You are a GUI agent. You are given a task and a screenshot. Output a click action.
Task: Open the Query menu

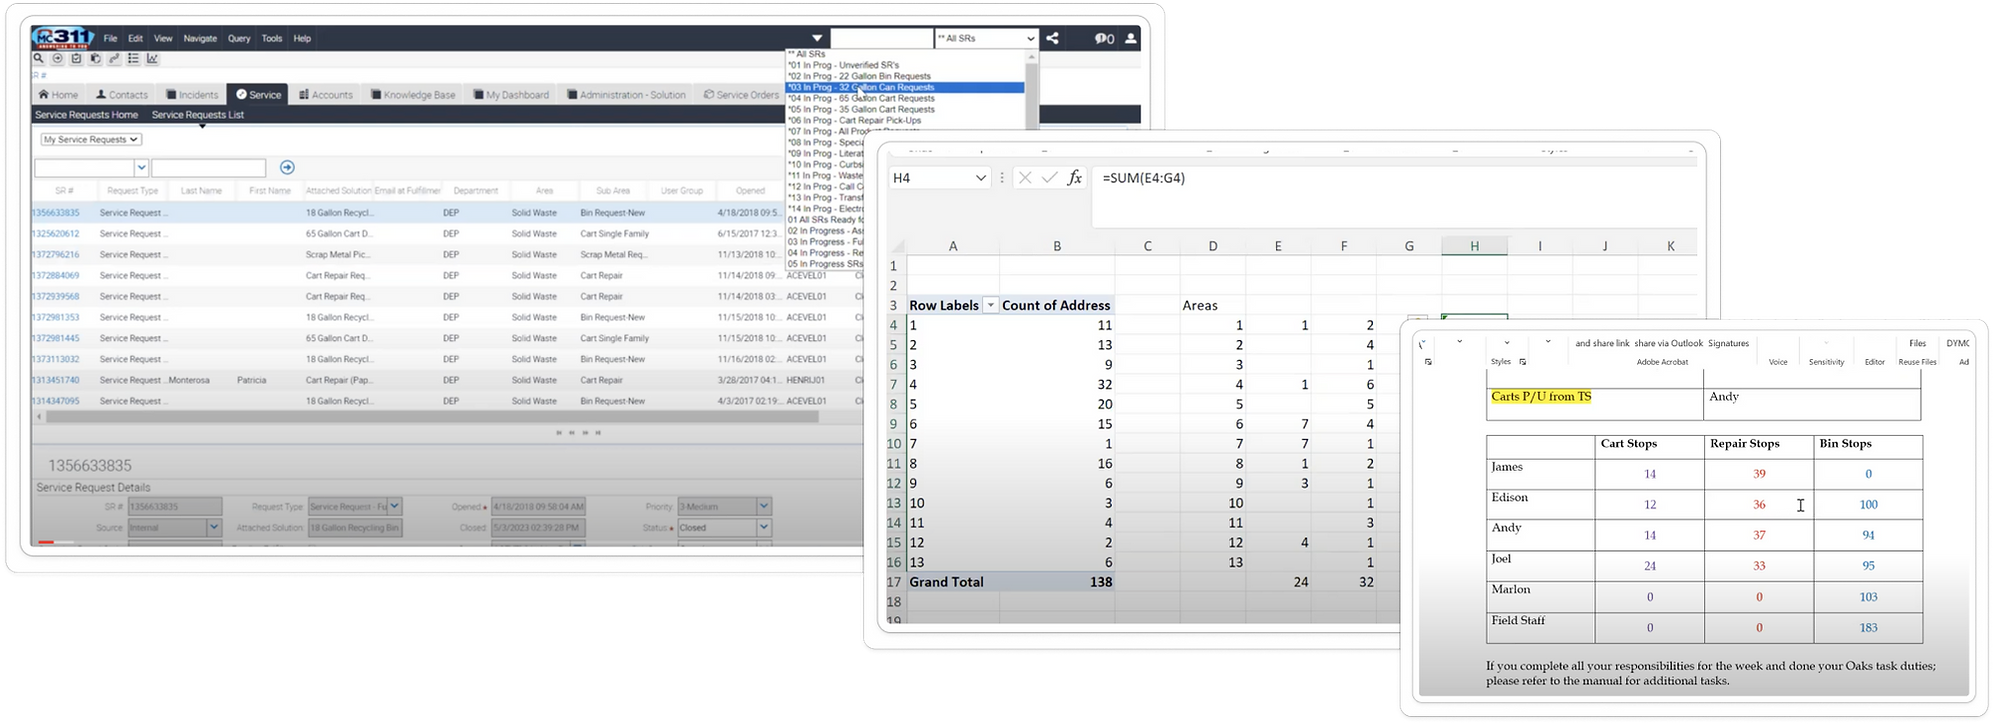(239, 38)
